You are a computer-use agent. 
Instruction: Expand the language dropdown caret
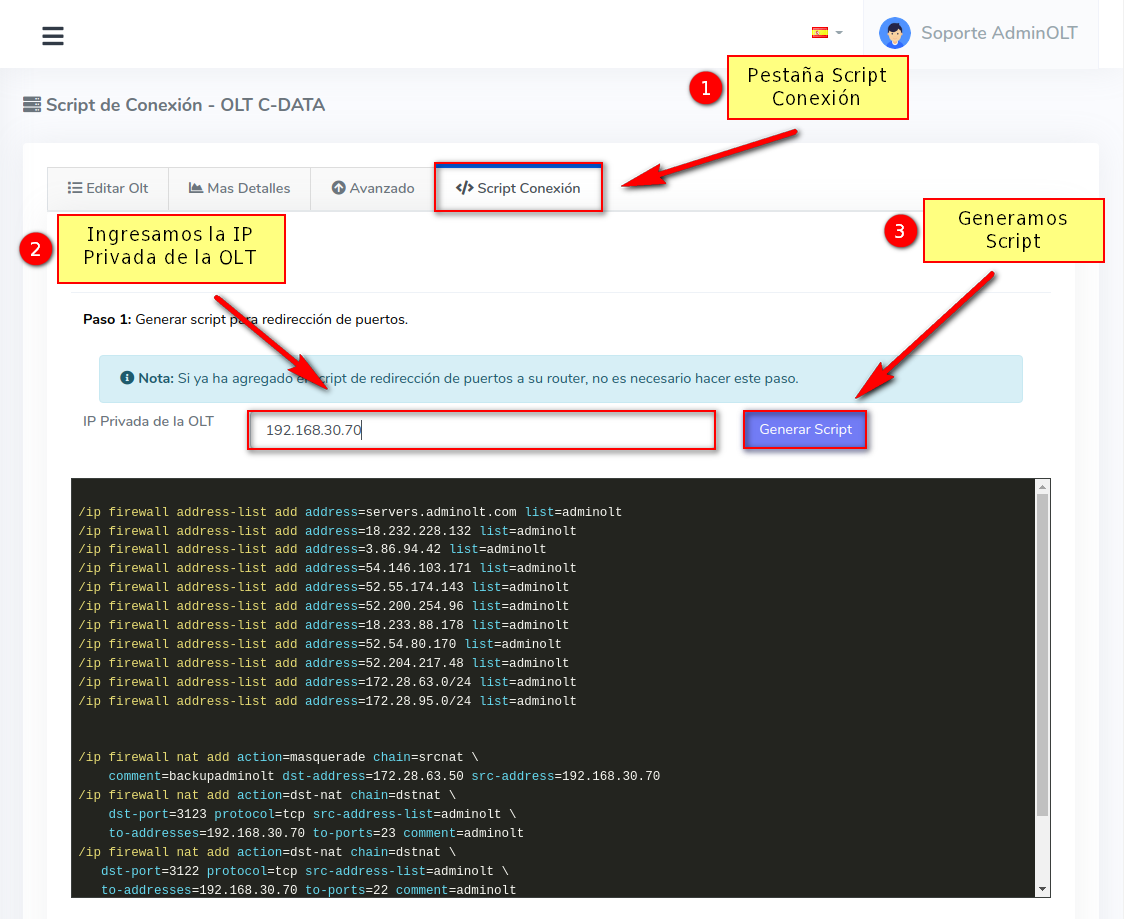839,33
